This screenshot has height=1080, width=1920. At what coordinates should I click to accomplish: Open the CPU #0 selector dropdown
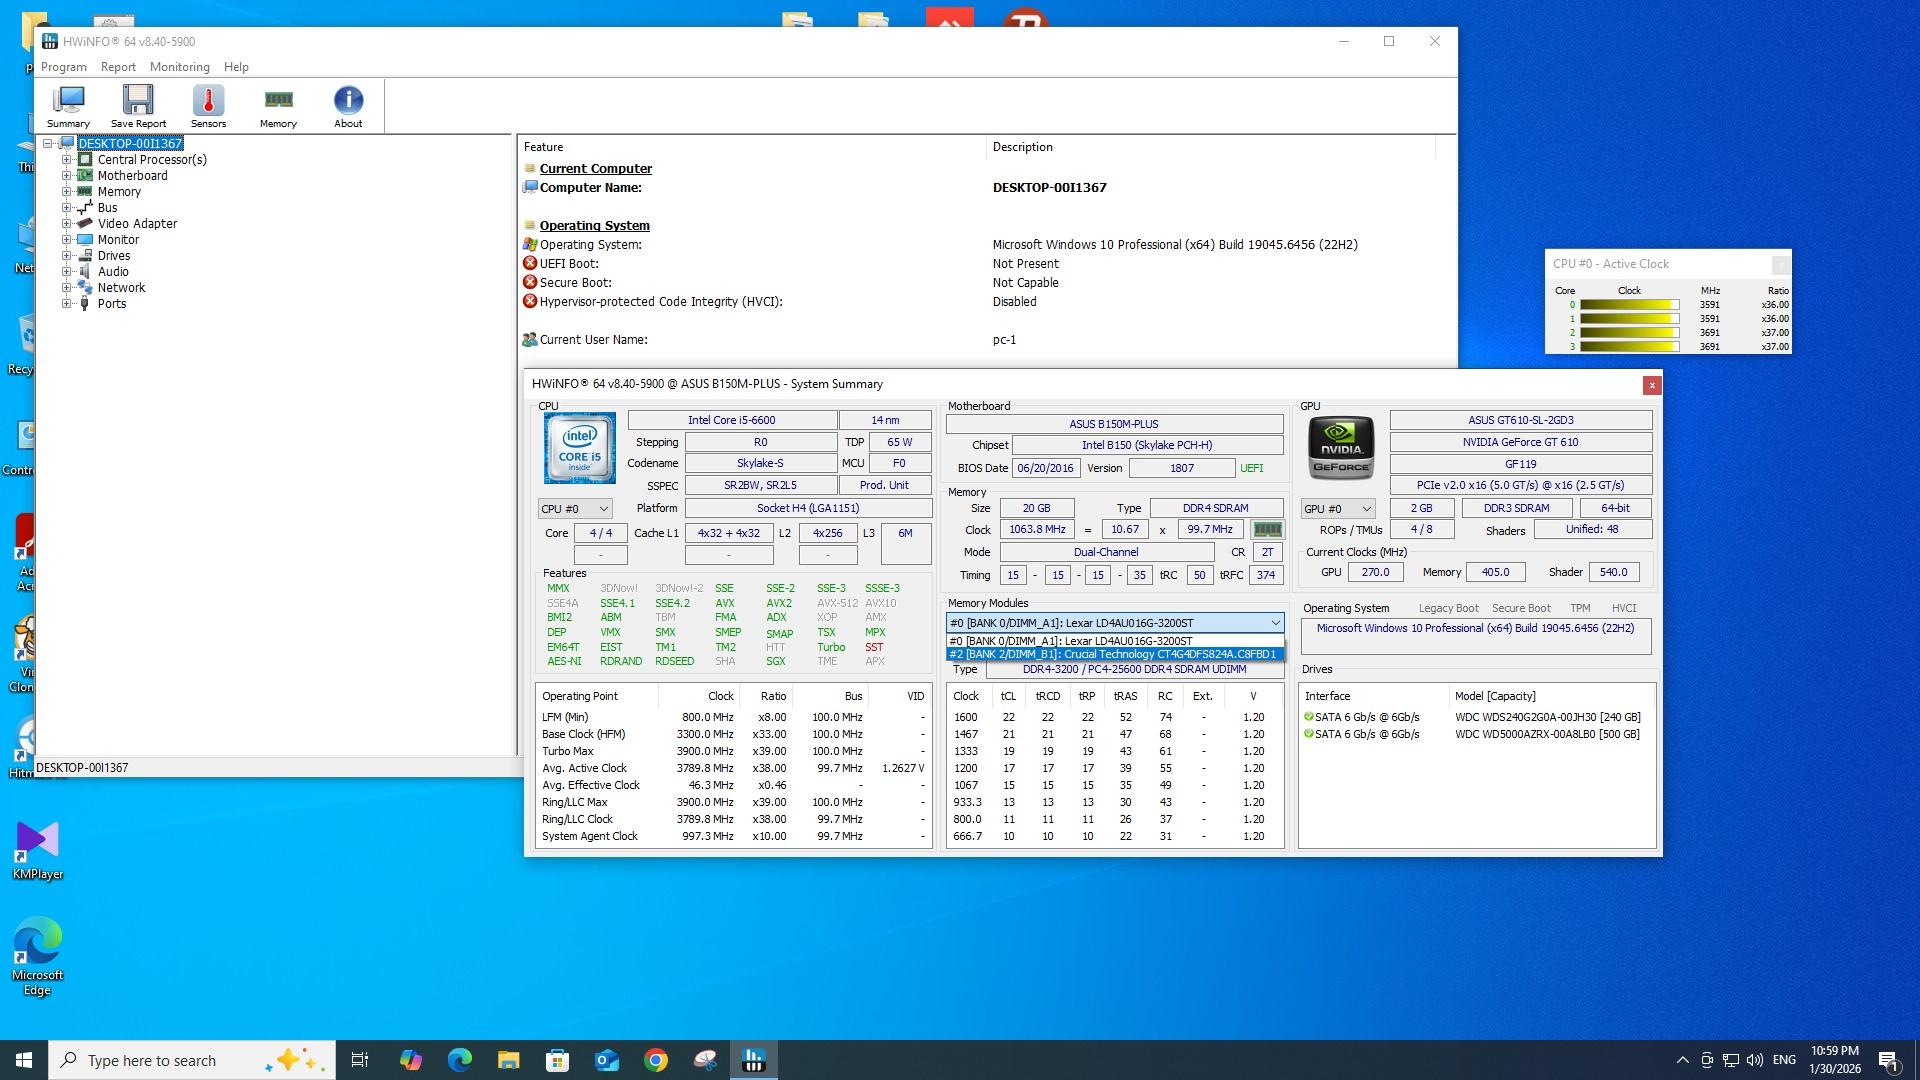pyautogui.click(x=575, y=509)
